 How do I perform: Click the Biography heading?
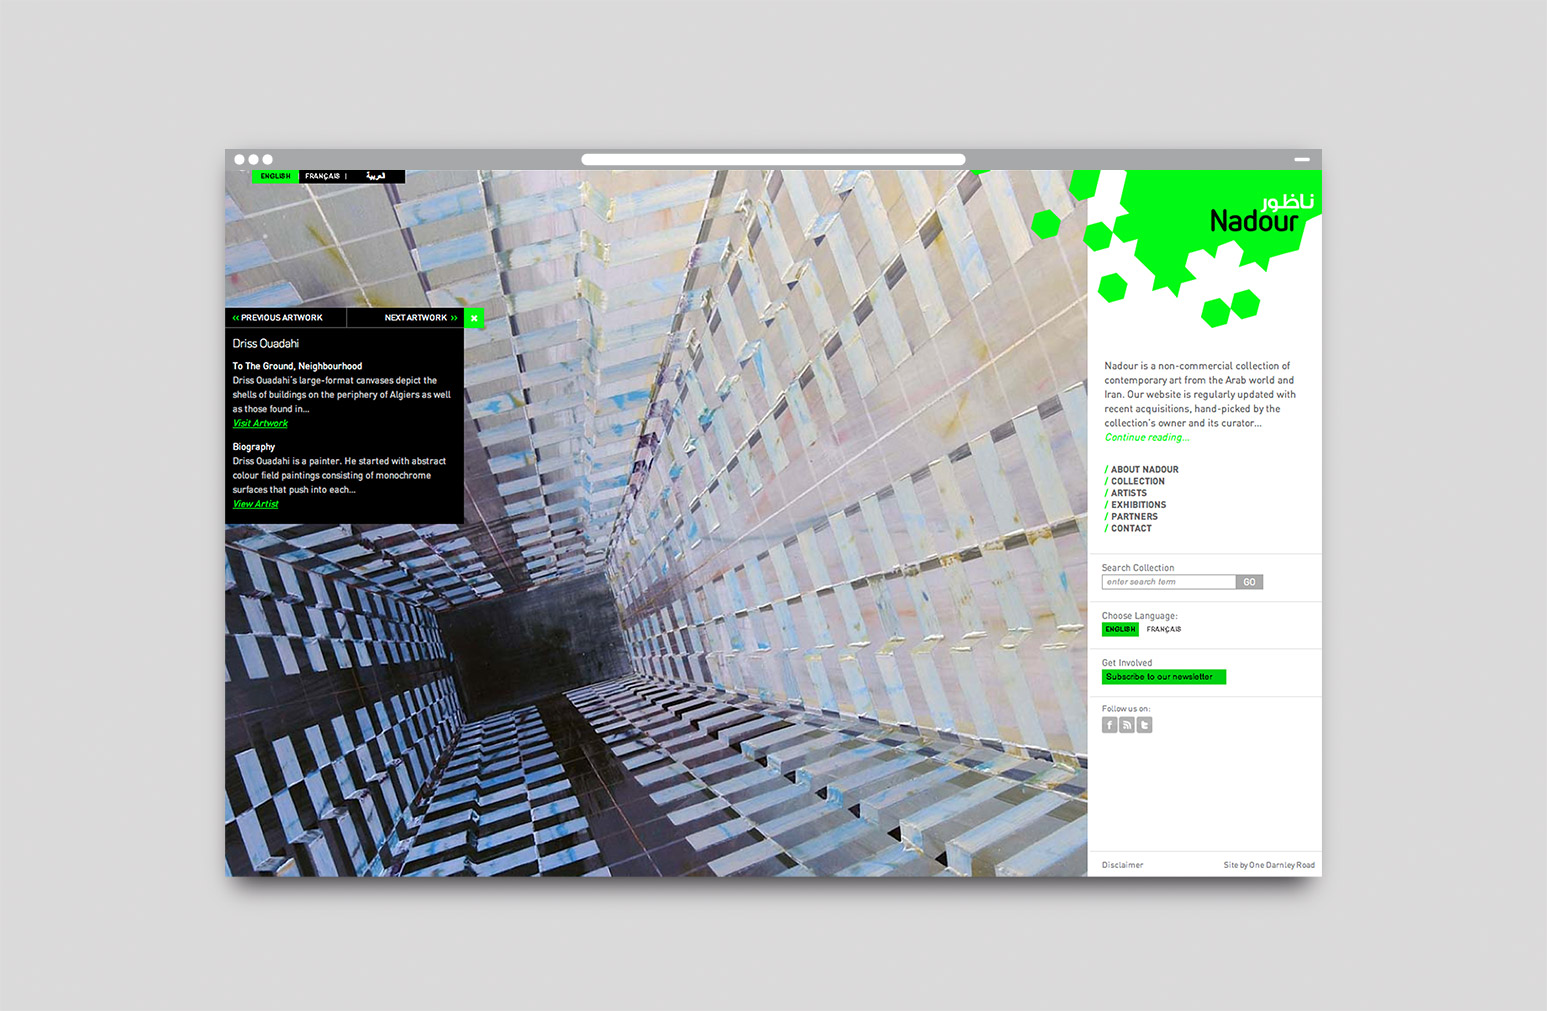point(254,447)
